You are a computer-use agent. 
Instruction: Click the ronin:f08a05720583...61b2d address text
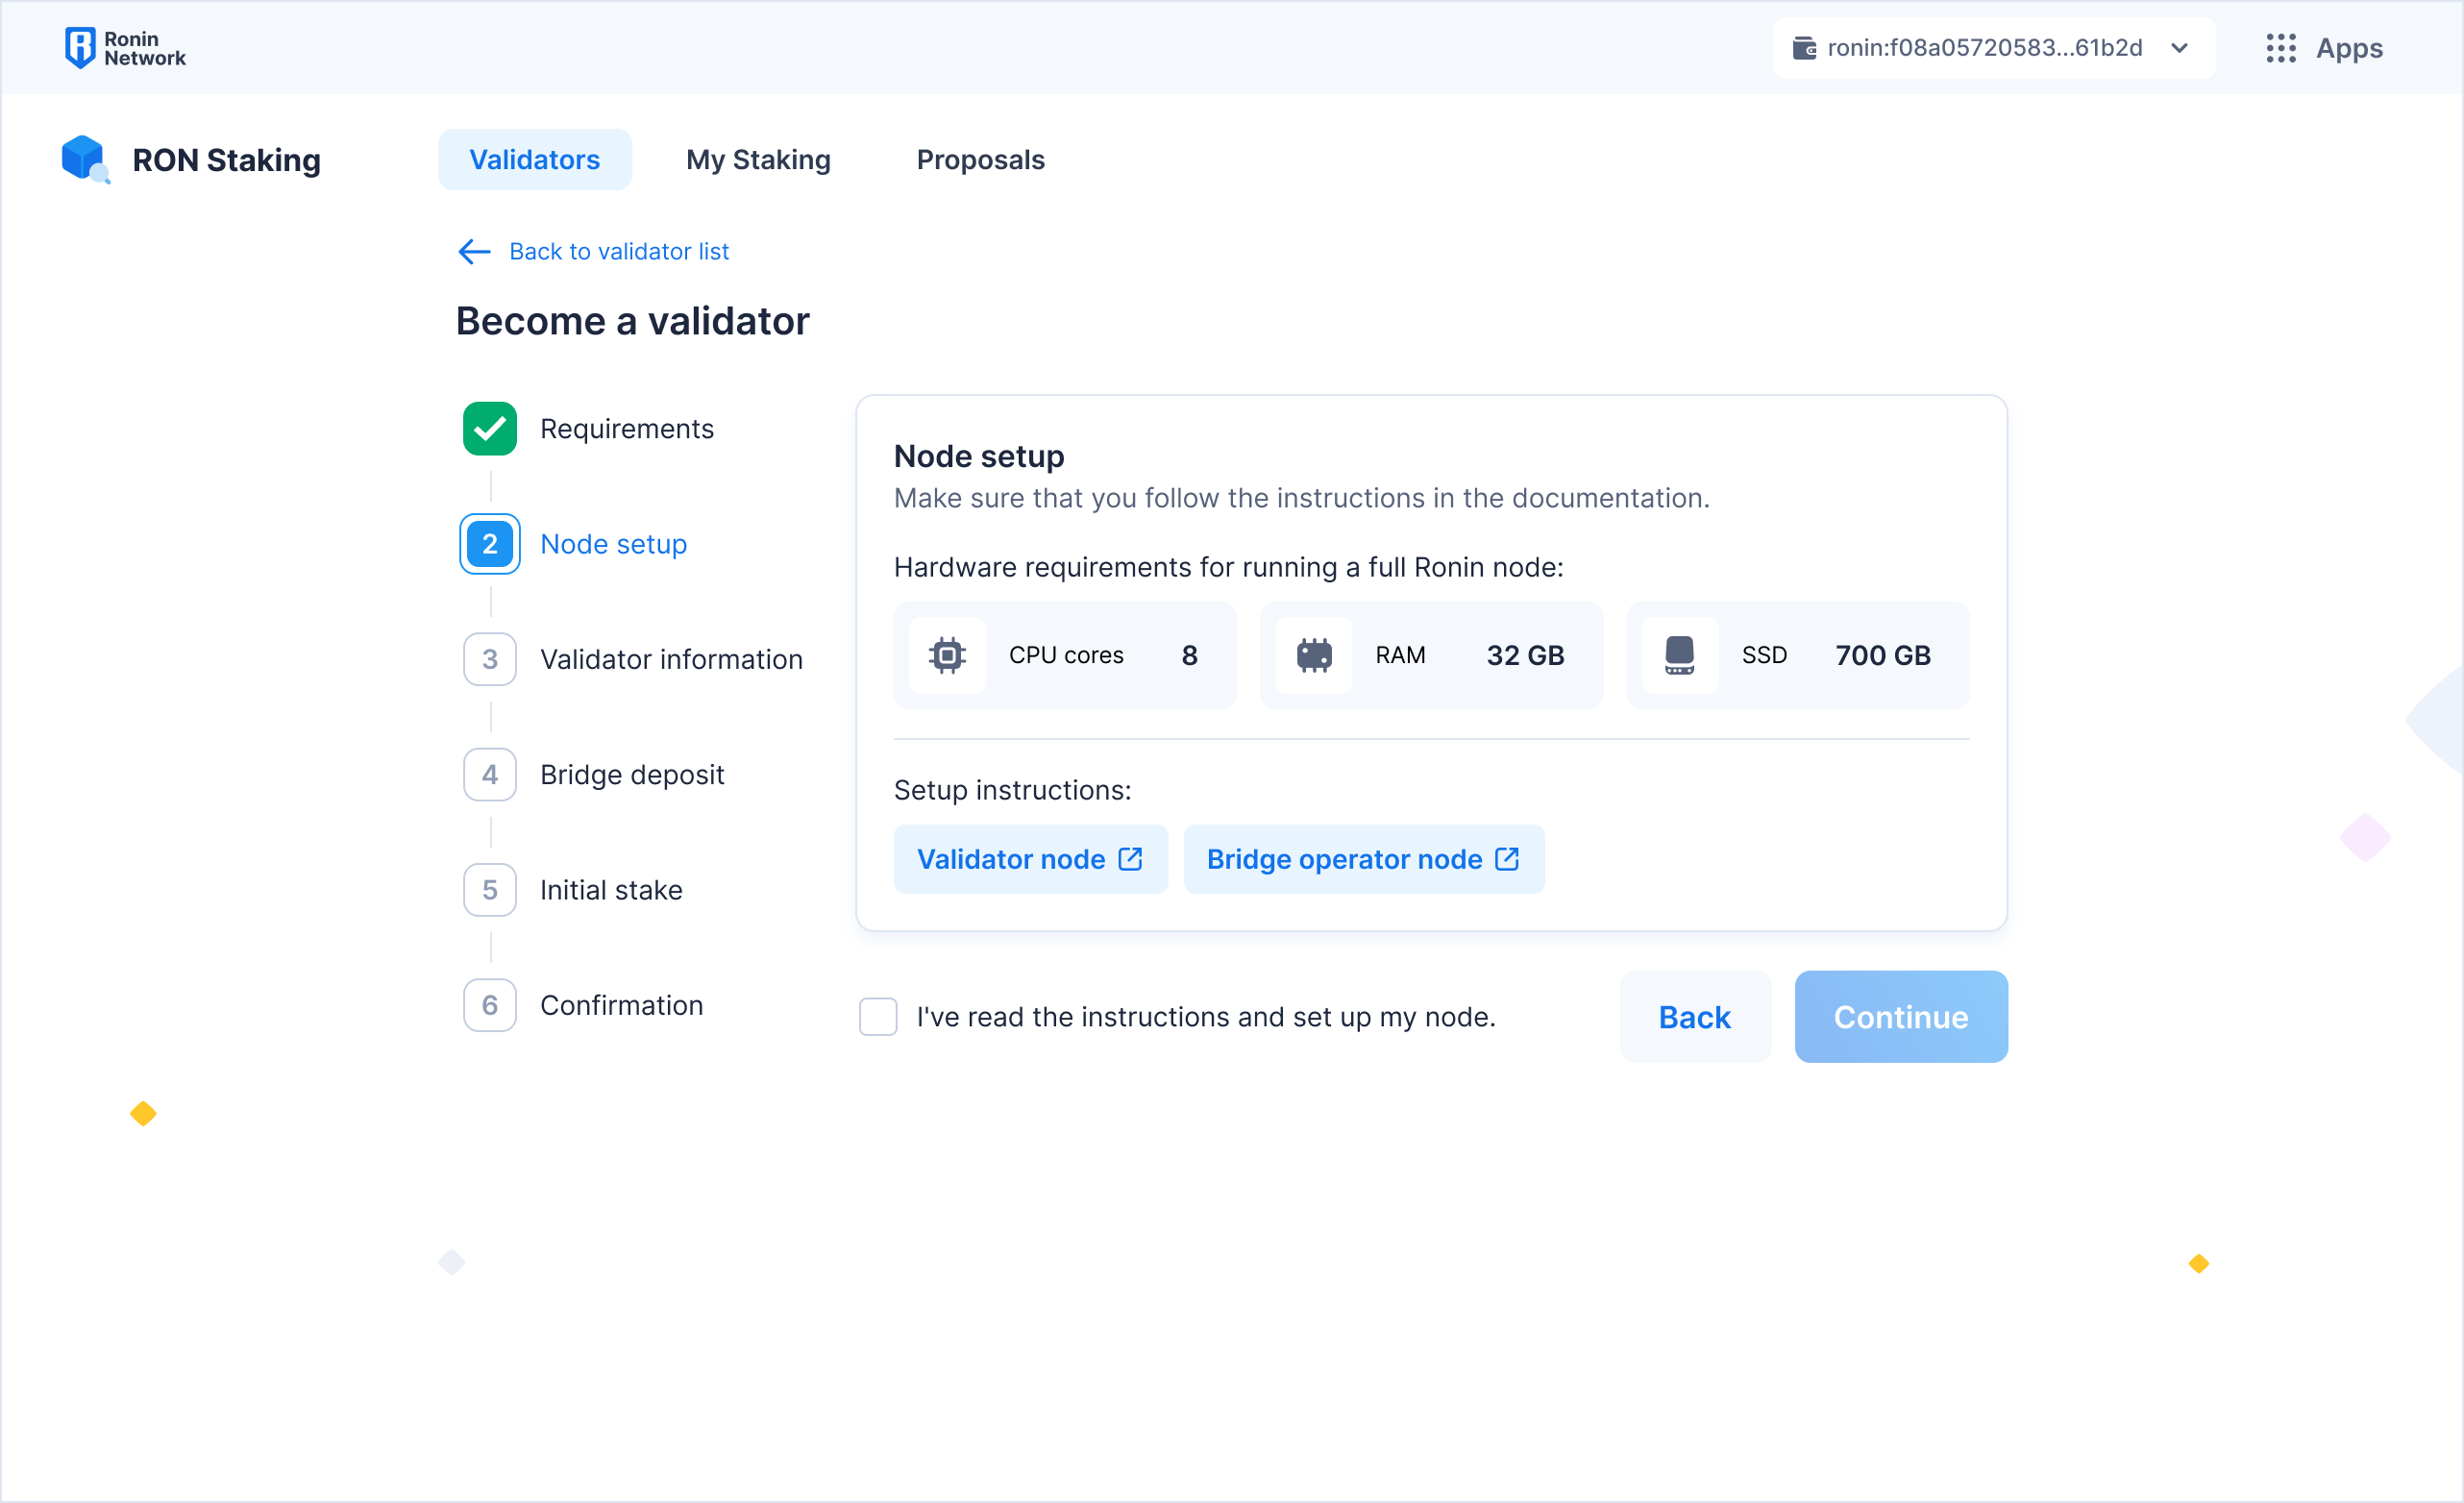click(x=1985, y=48)
